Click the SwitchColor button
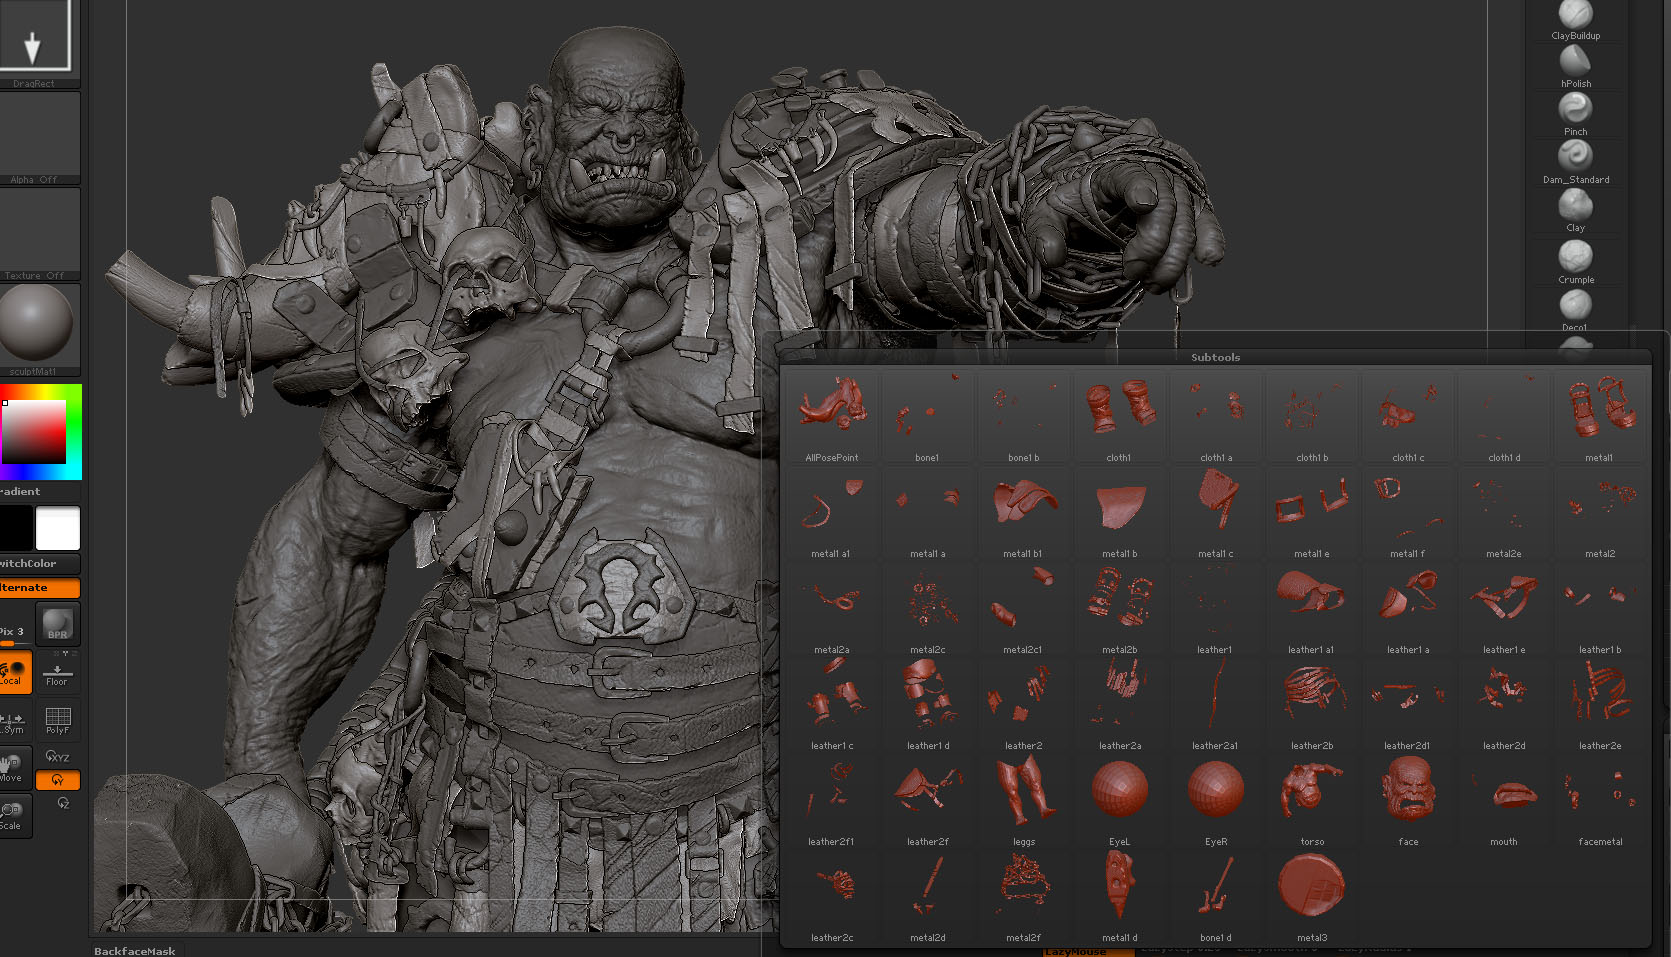Viewport: 1671px width, 957px height. 39,564
